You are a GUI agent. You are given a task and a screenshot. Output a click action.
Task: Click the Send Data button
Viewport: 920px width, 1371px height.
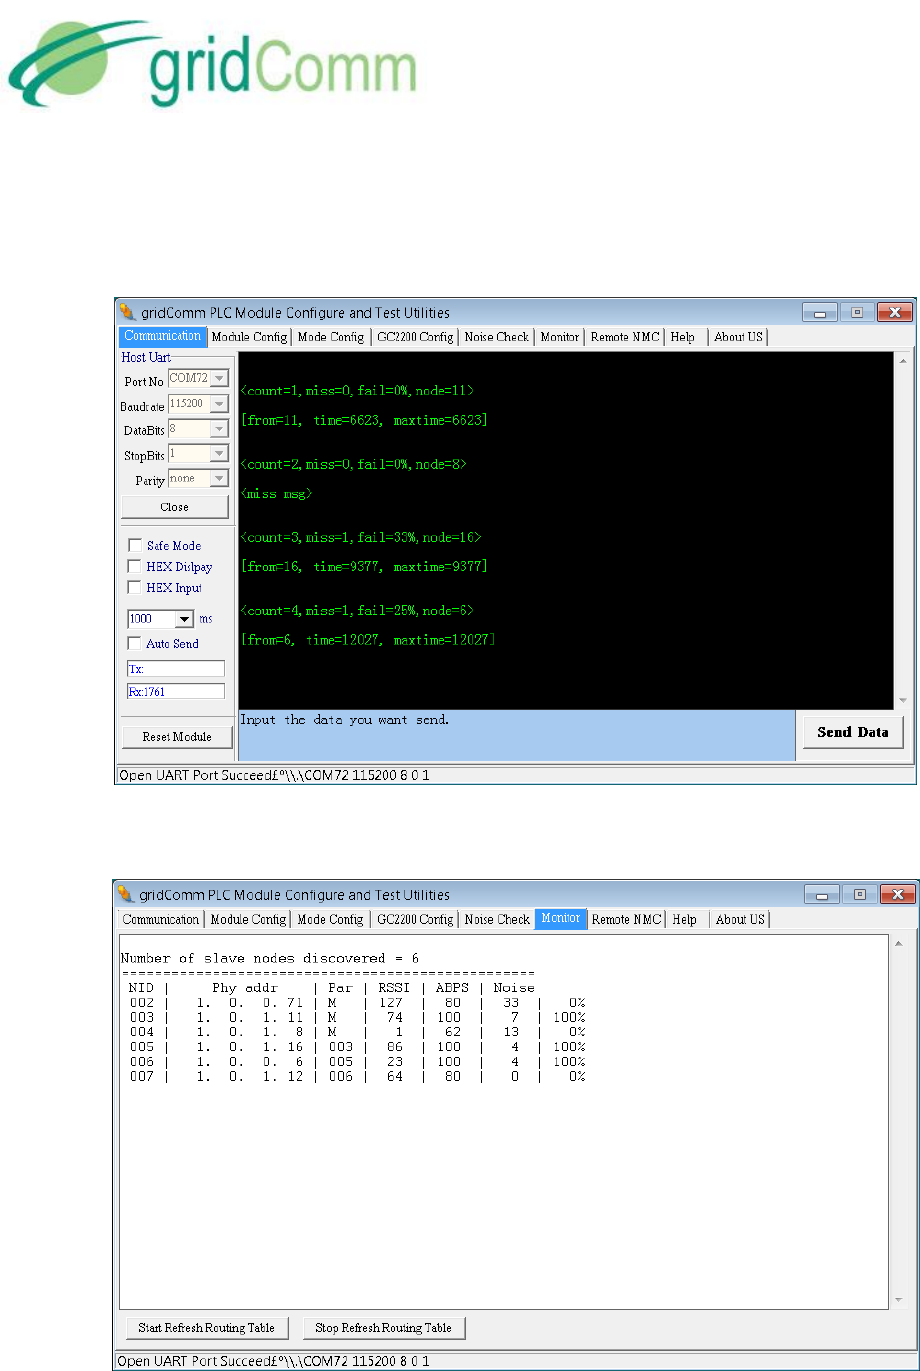(x=853, y=732)
